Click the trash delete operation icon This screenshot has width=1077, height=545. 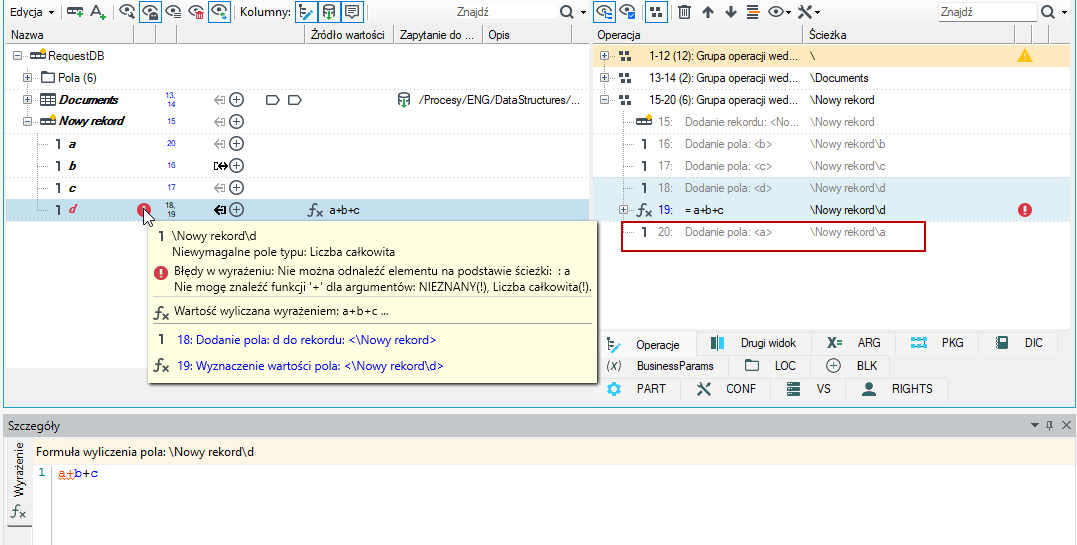point(684,12)
